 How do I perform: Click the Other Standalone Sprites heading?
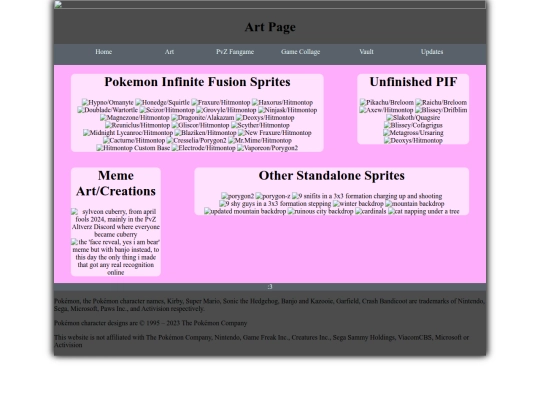(x=332, y=176)
